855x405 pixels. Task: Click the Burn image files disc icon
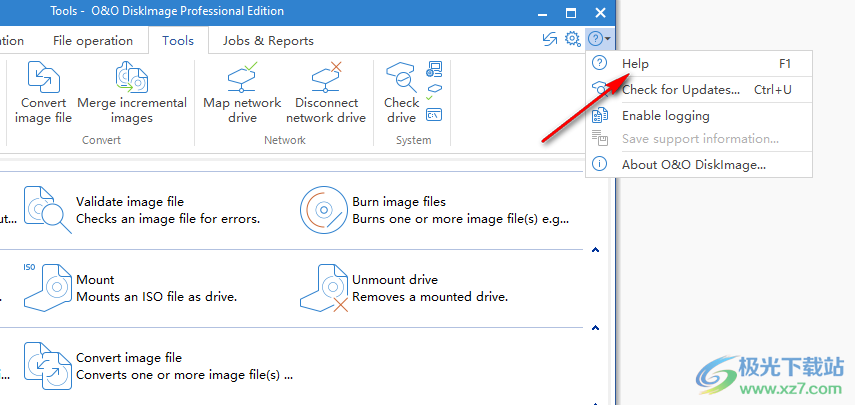click(323, 210)
